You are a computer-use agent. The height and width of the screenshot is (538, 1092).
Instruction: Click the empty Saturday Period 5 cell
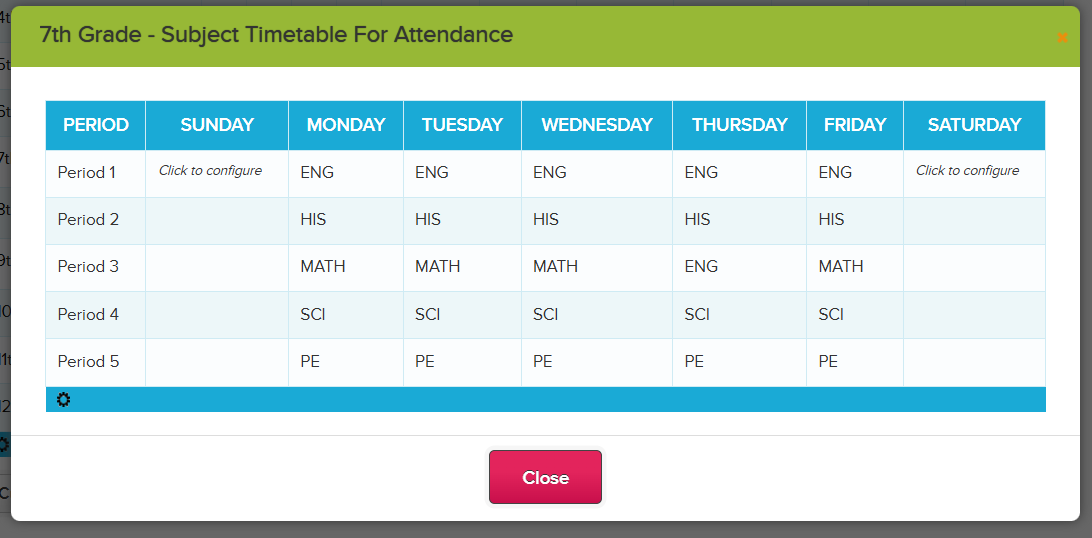tap(974, 362)
